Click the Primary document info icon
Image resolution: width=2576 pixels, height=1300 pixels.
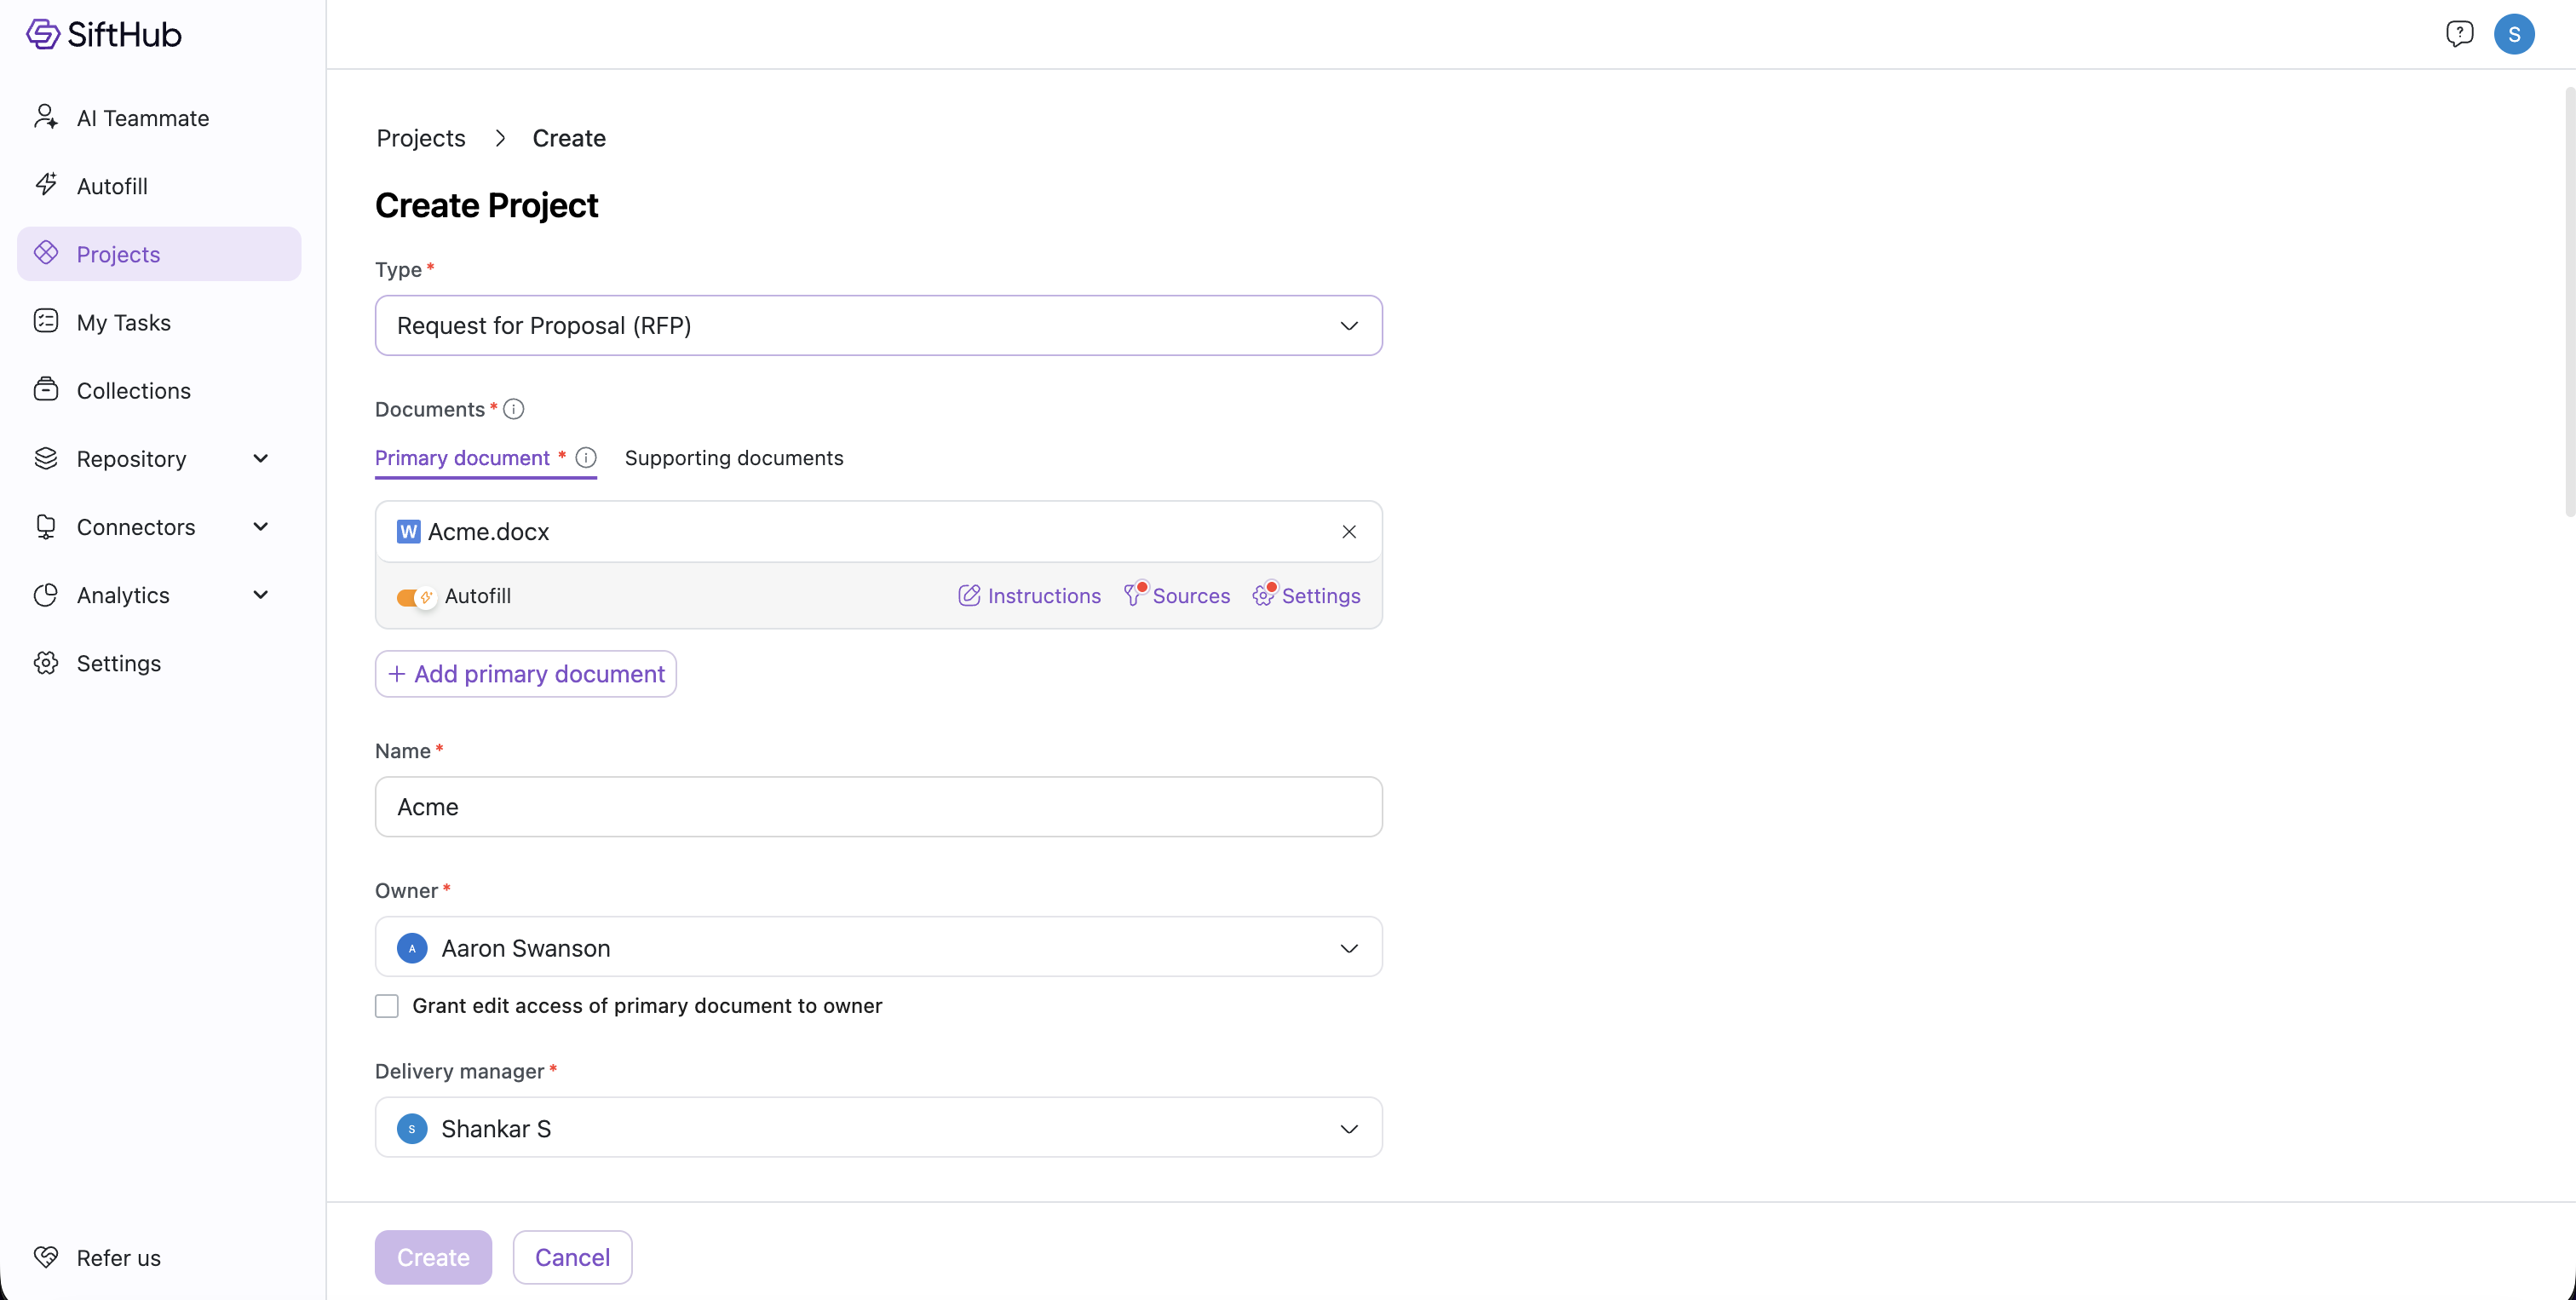[586, 458]
